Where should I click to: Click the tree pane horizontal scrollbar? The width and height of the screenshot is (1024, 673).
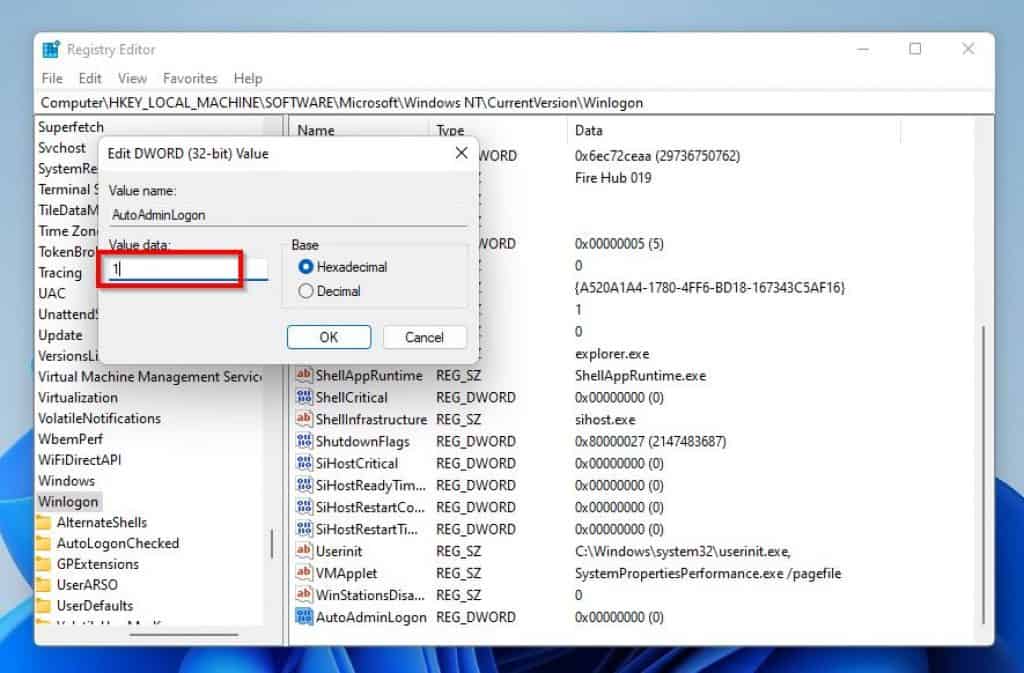tap(184, 634)
